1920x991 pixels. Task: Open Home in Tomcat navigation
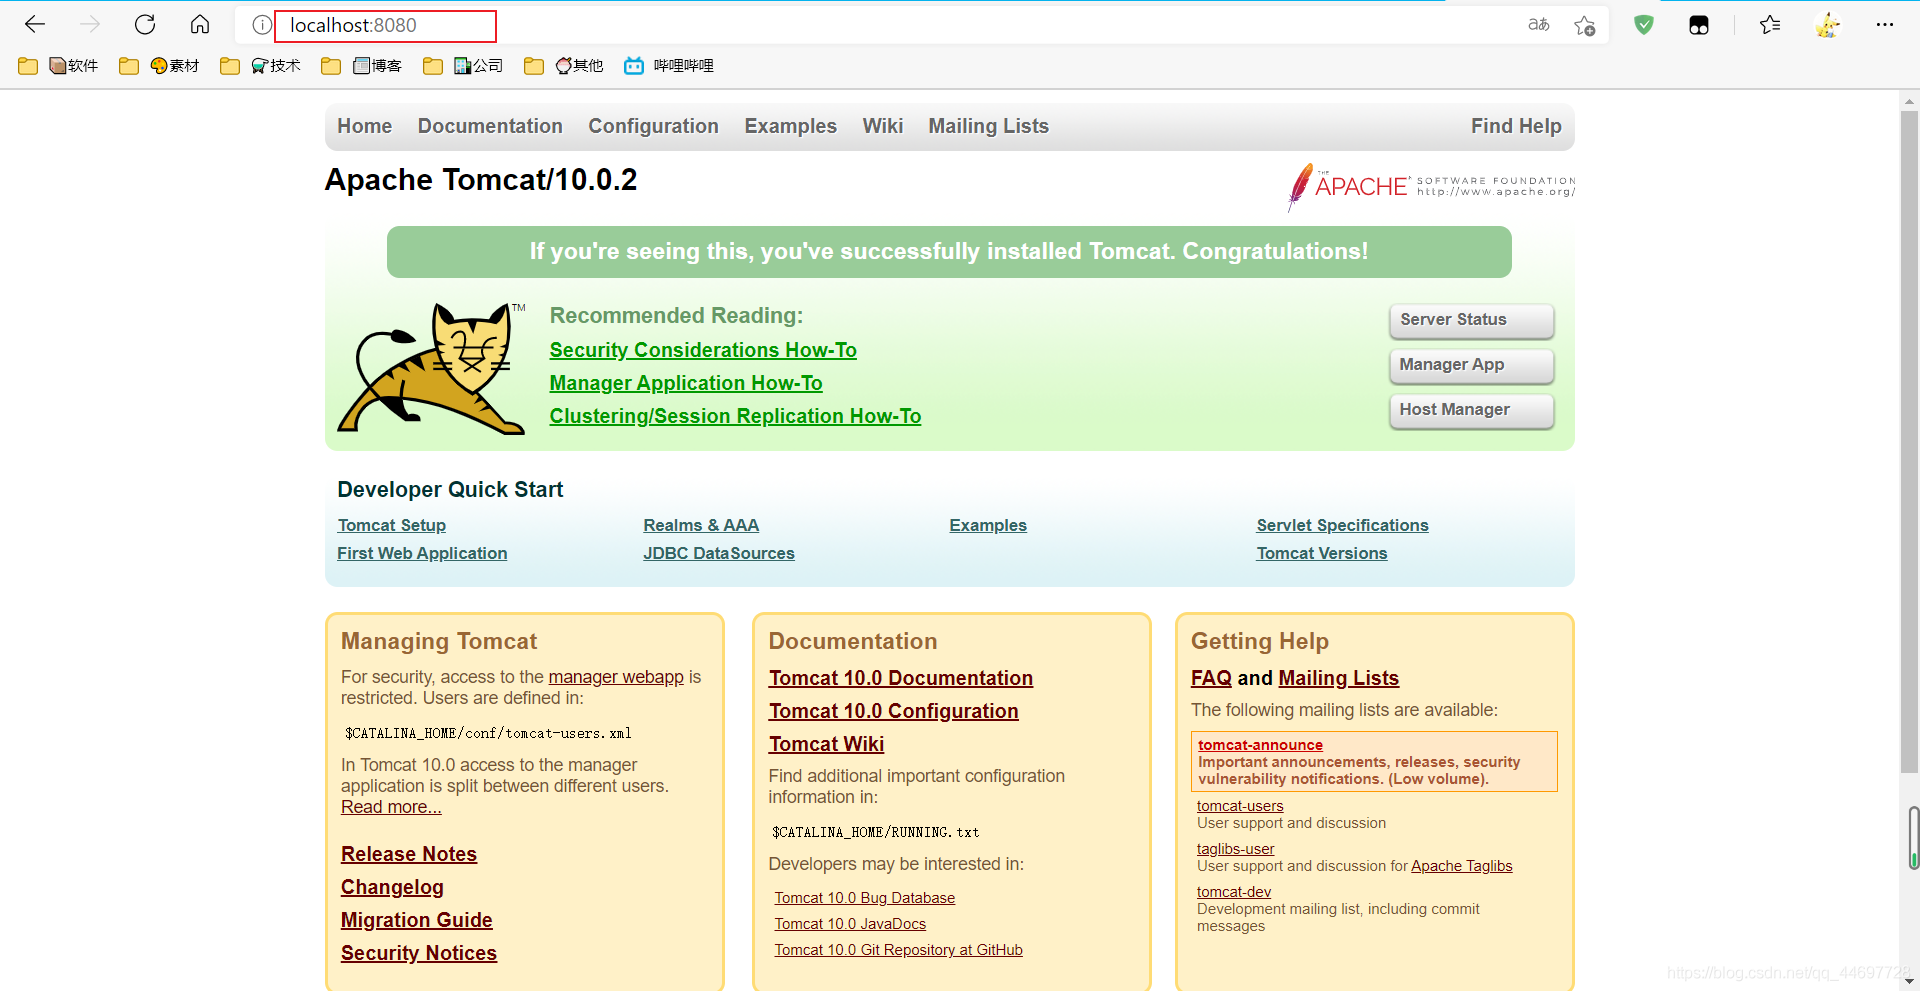tap(364, 126)
